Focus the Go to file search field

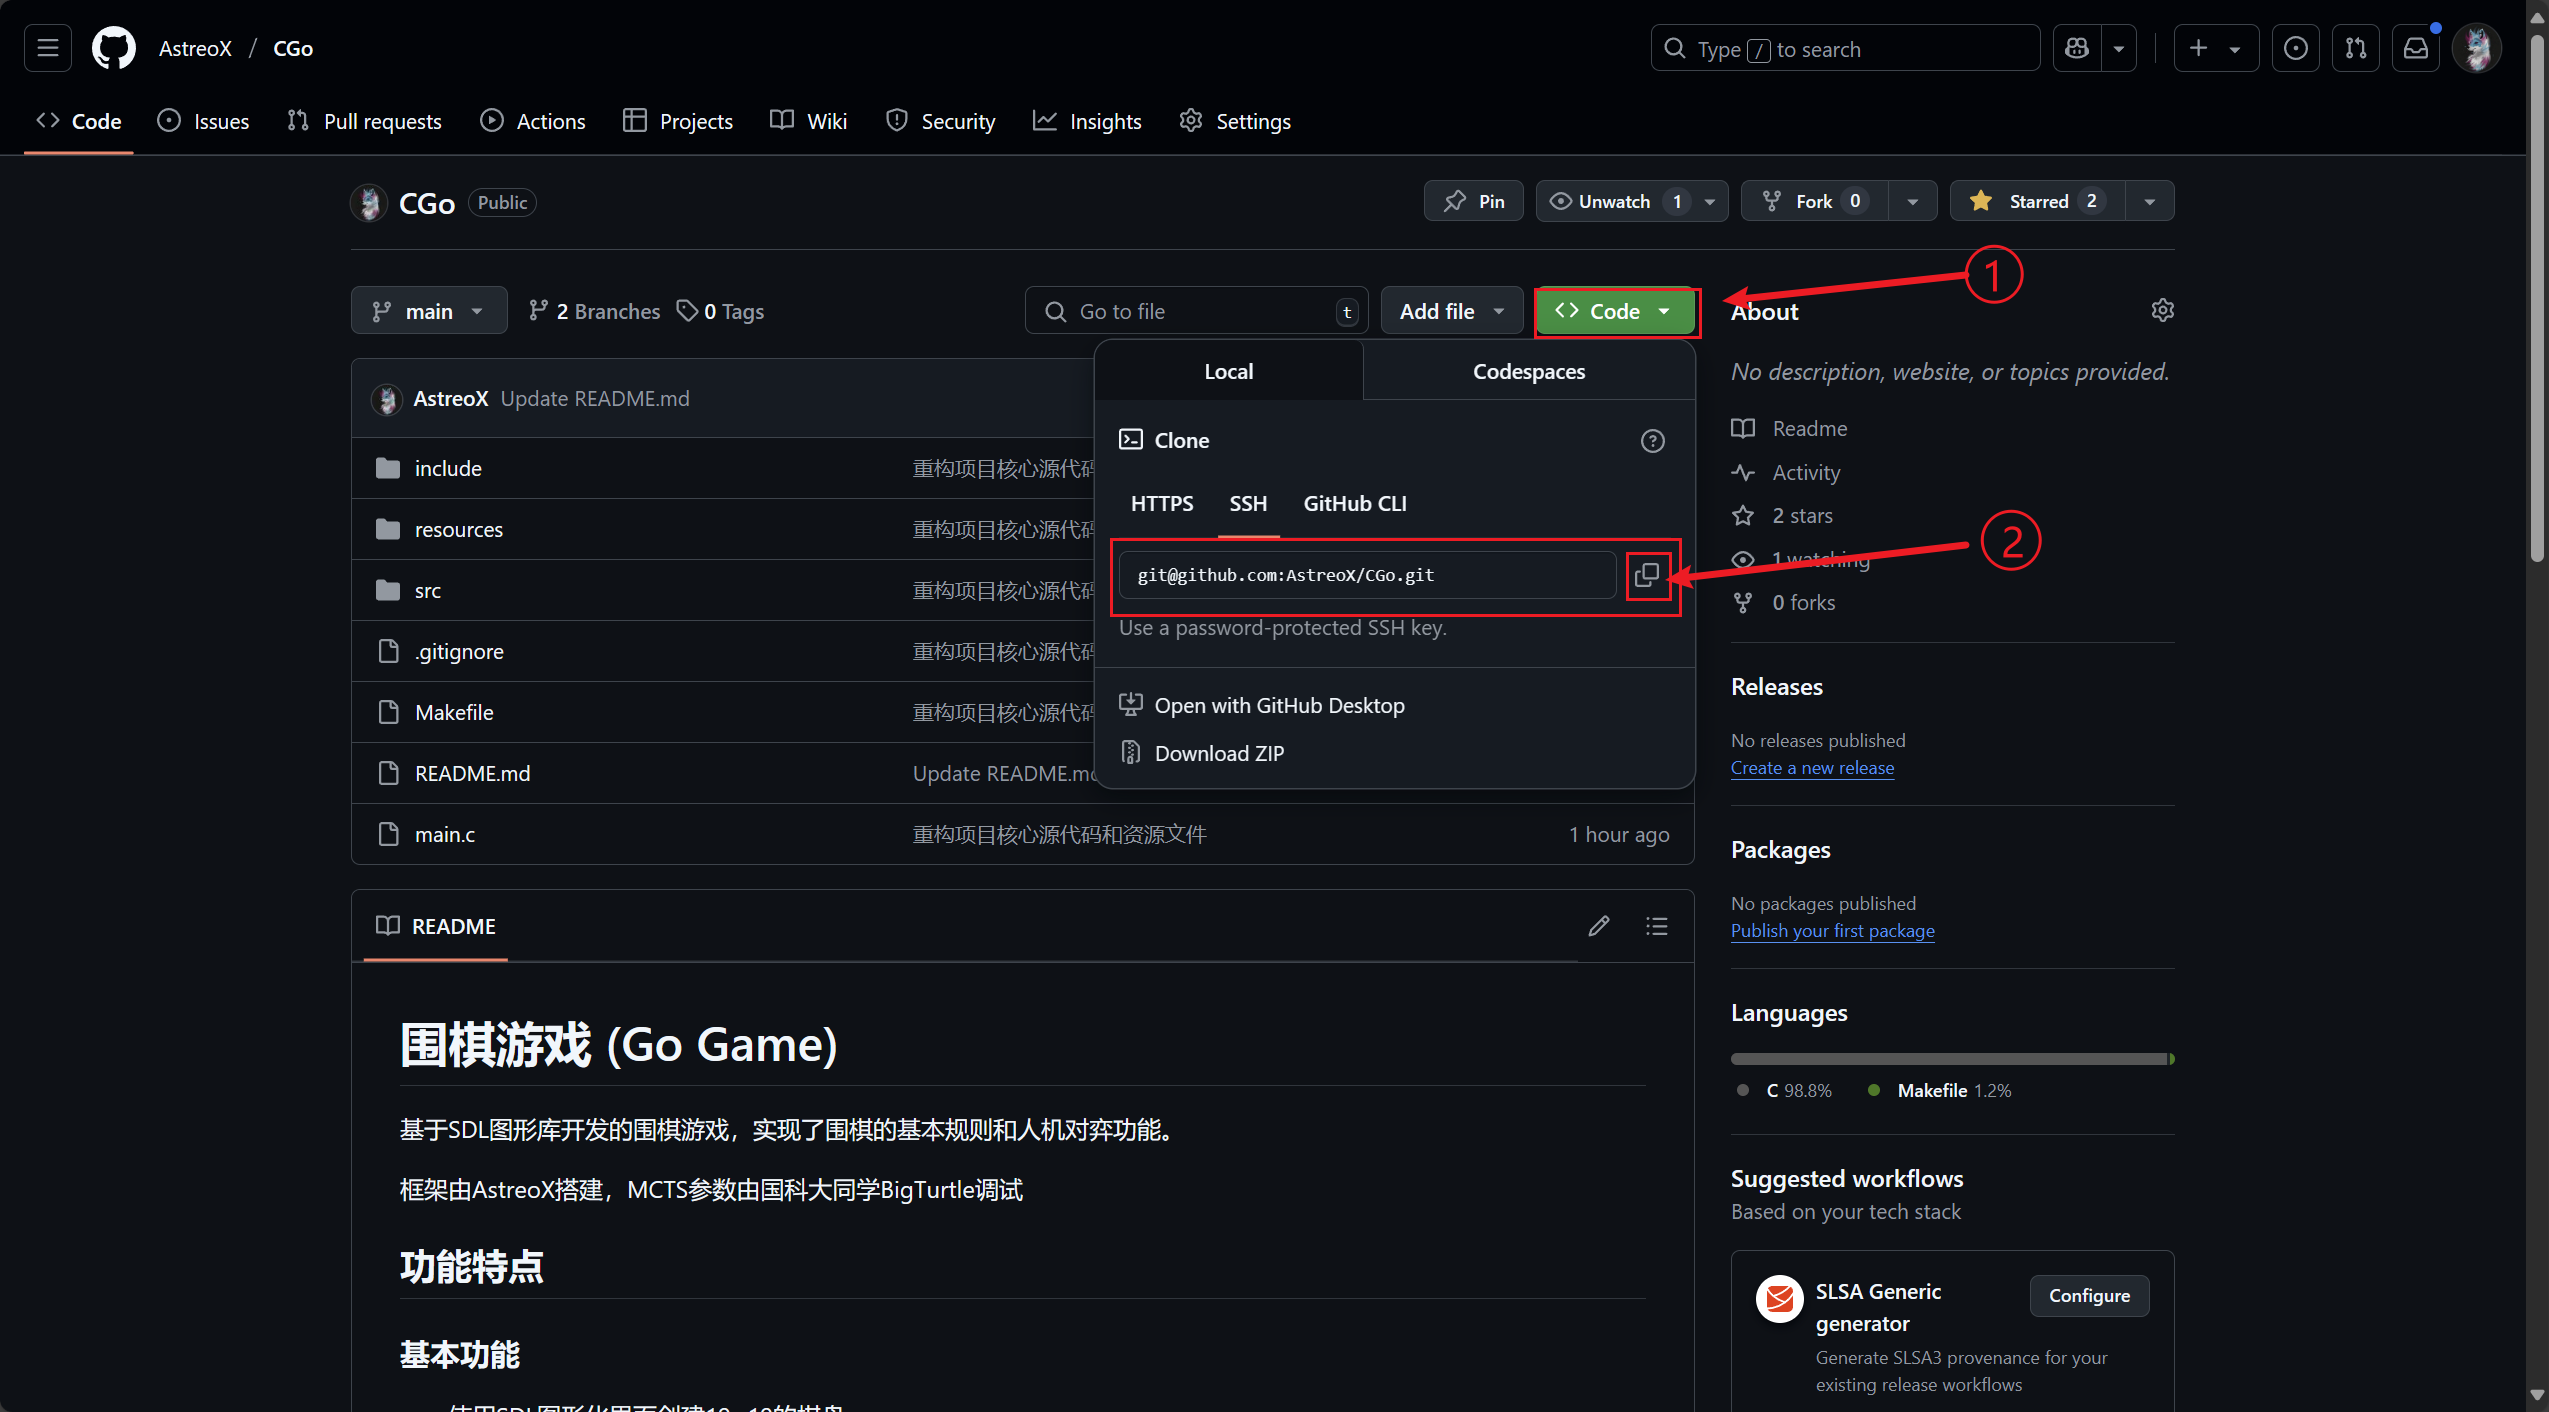[1196, 311]
